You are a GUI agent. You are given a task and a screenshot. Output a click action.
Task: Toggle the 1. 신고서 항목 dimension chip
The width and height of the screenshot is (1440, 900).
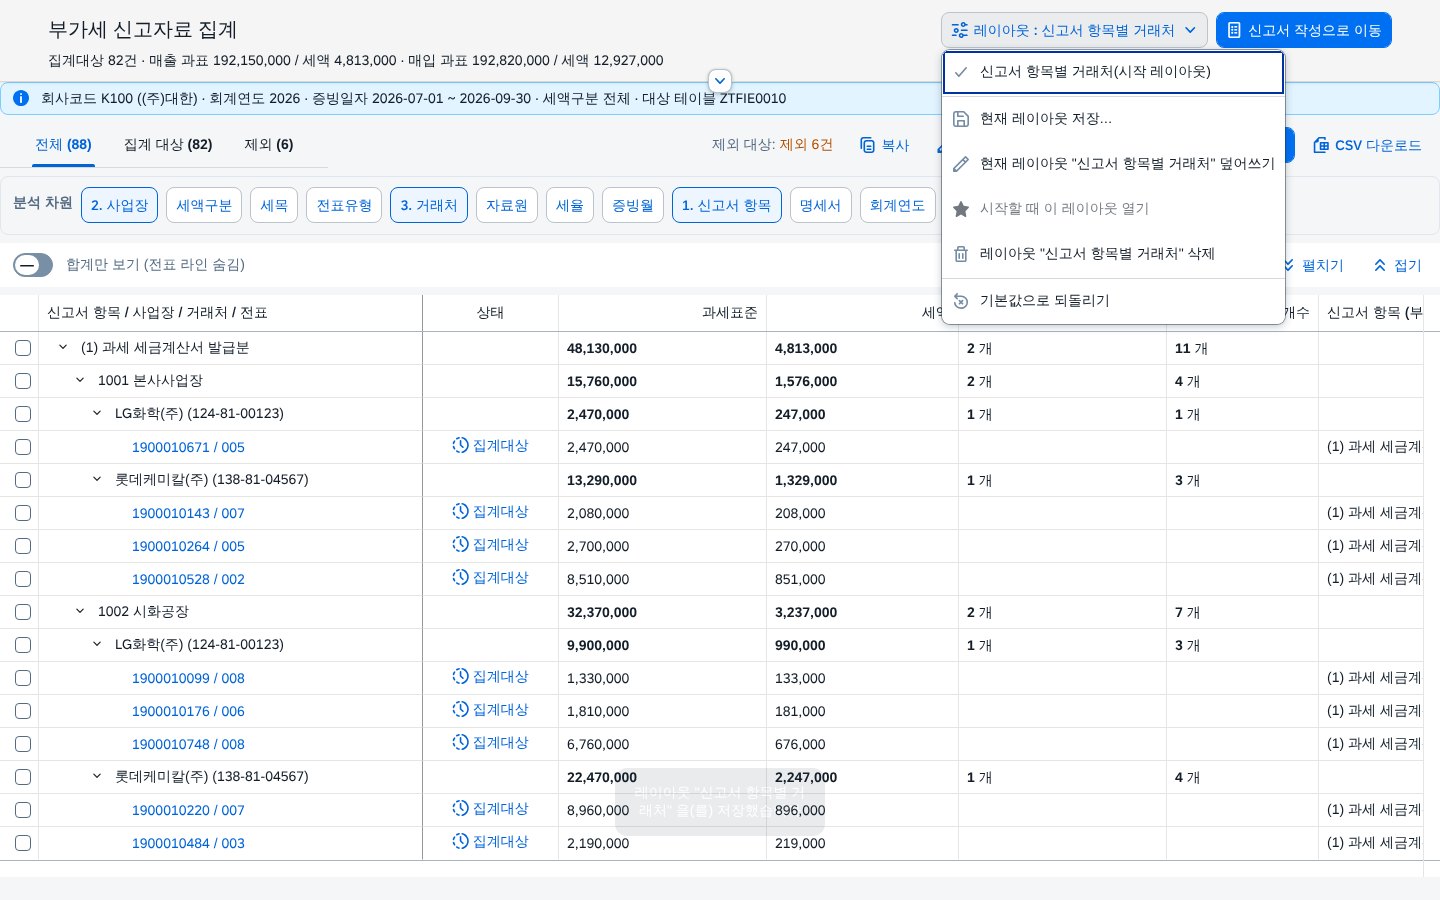tap(727, 205)
